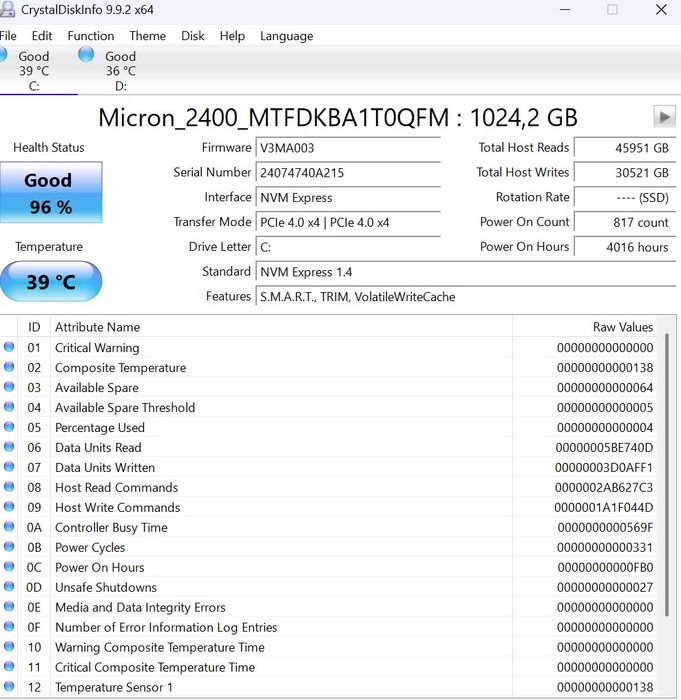
Task: Go to next disk arrow button
Action: [664, 117]
